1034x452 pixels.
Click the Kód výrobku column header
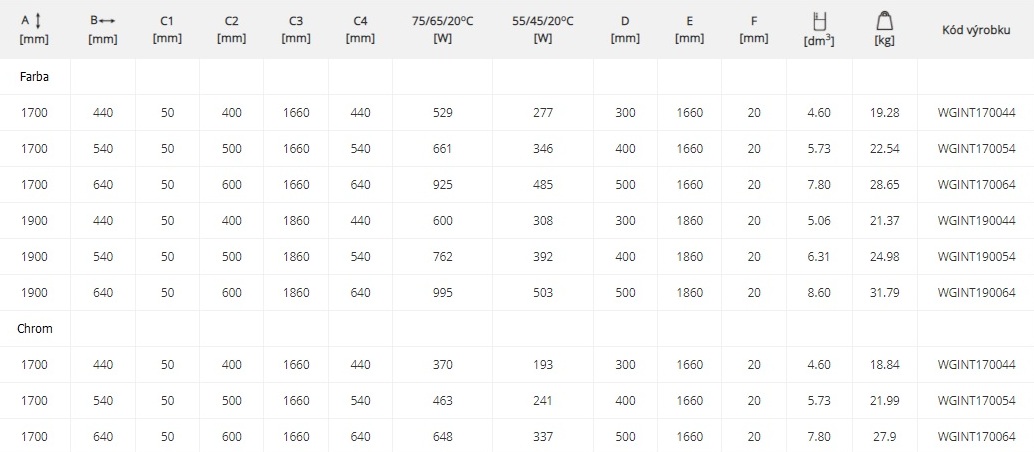tap(976, 30)
